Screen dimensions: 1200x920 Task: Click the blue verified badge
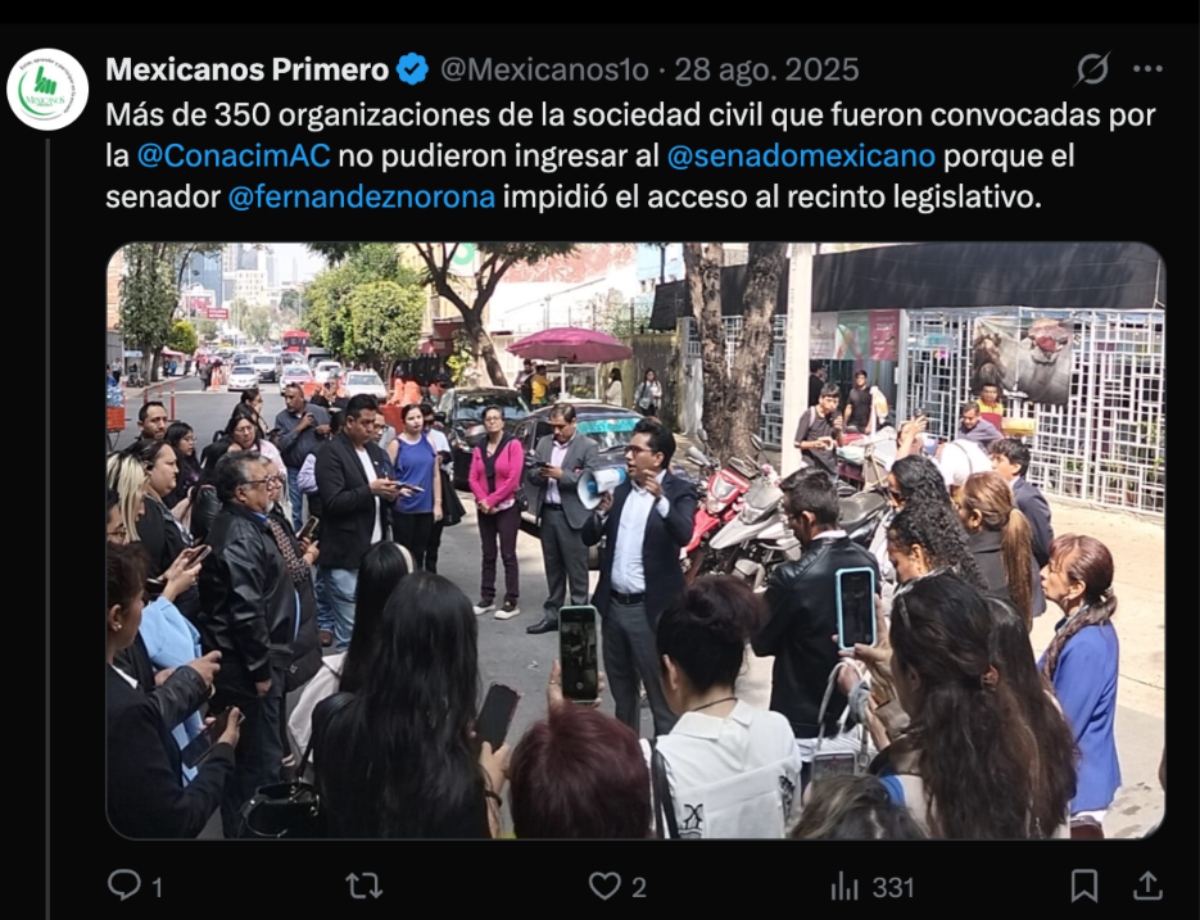coord(412,69)
